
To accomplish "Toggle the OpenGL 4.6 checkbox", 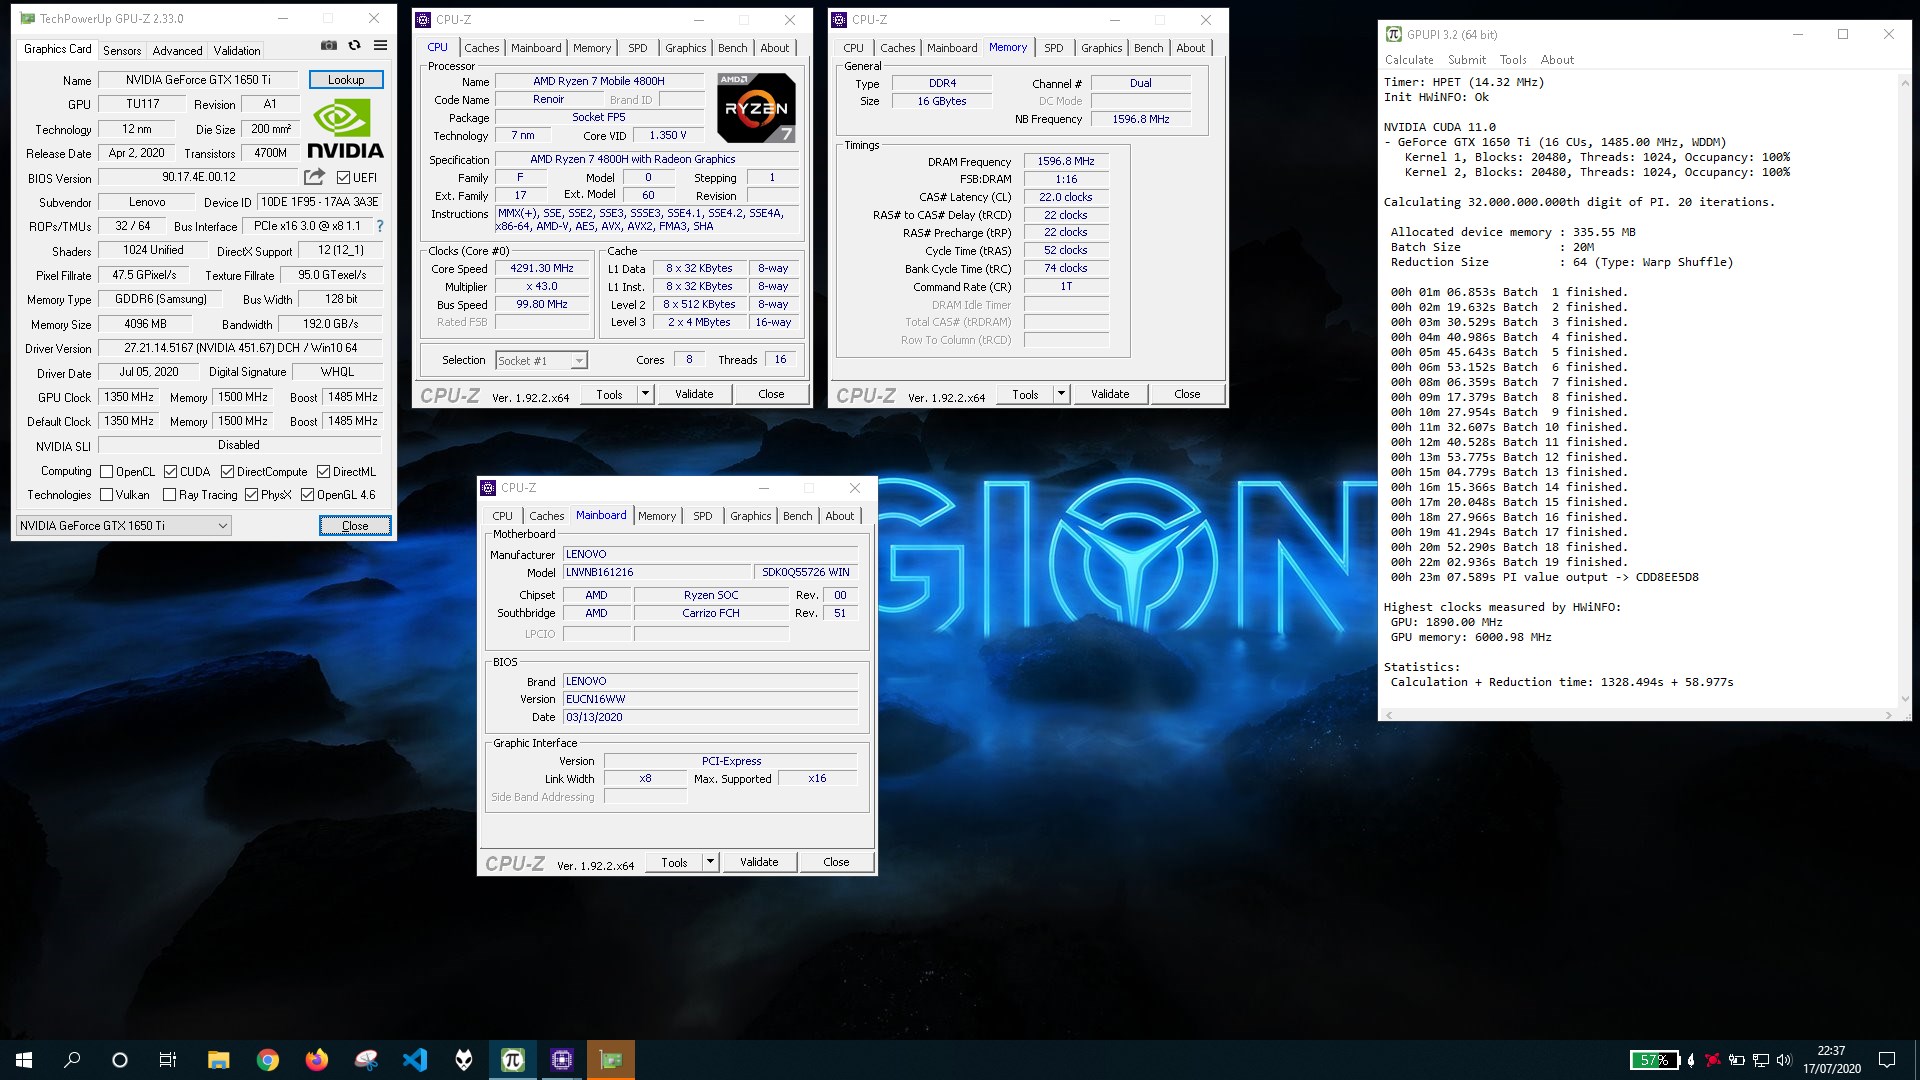I will tap(308, 495).
